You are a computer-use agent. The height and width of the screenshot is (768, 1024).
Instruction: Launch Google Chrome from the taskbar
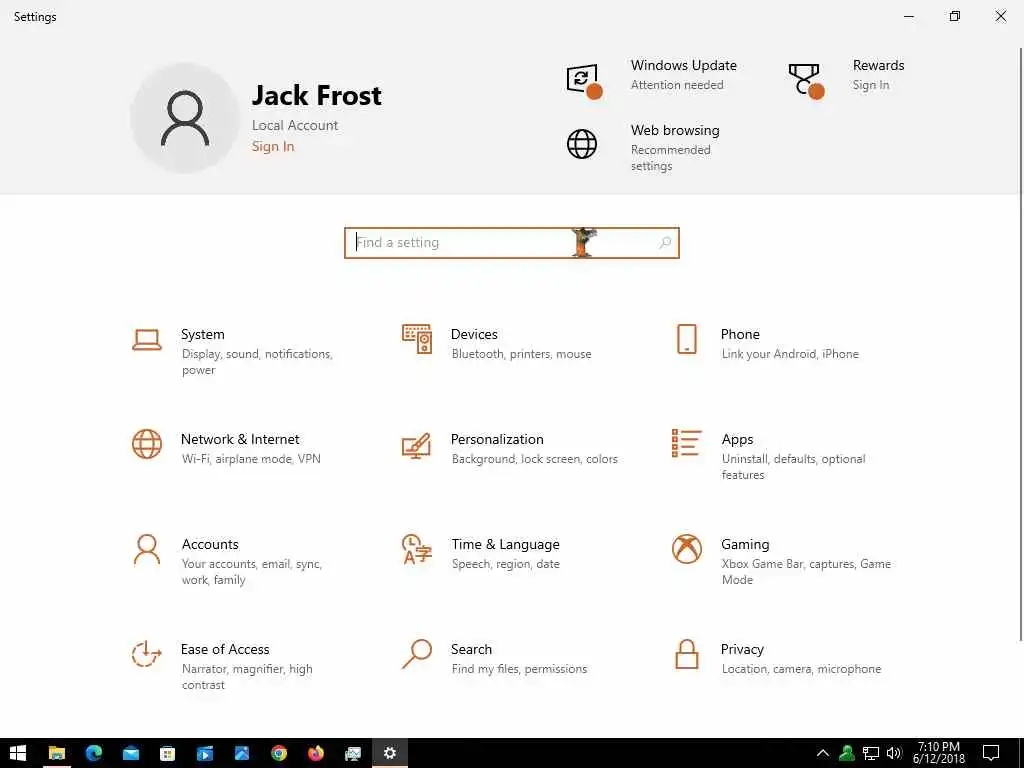point(279,753)
